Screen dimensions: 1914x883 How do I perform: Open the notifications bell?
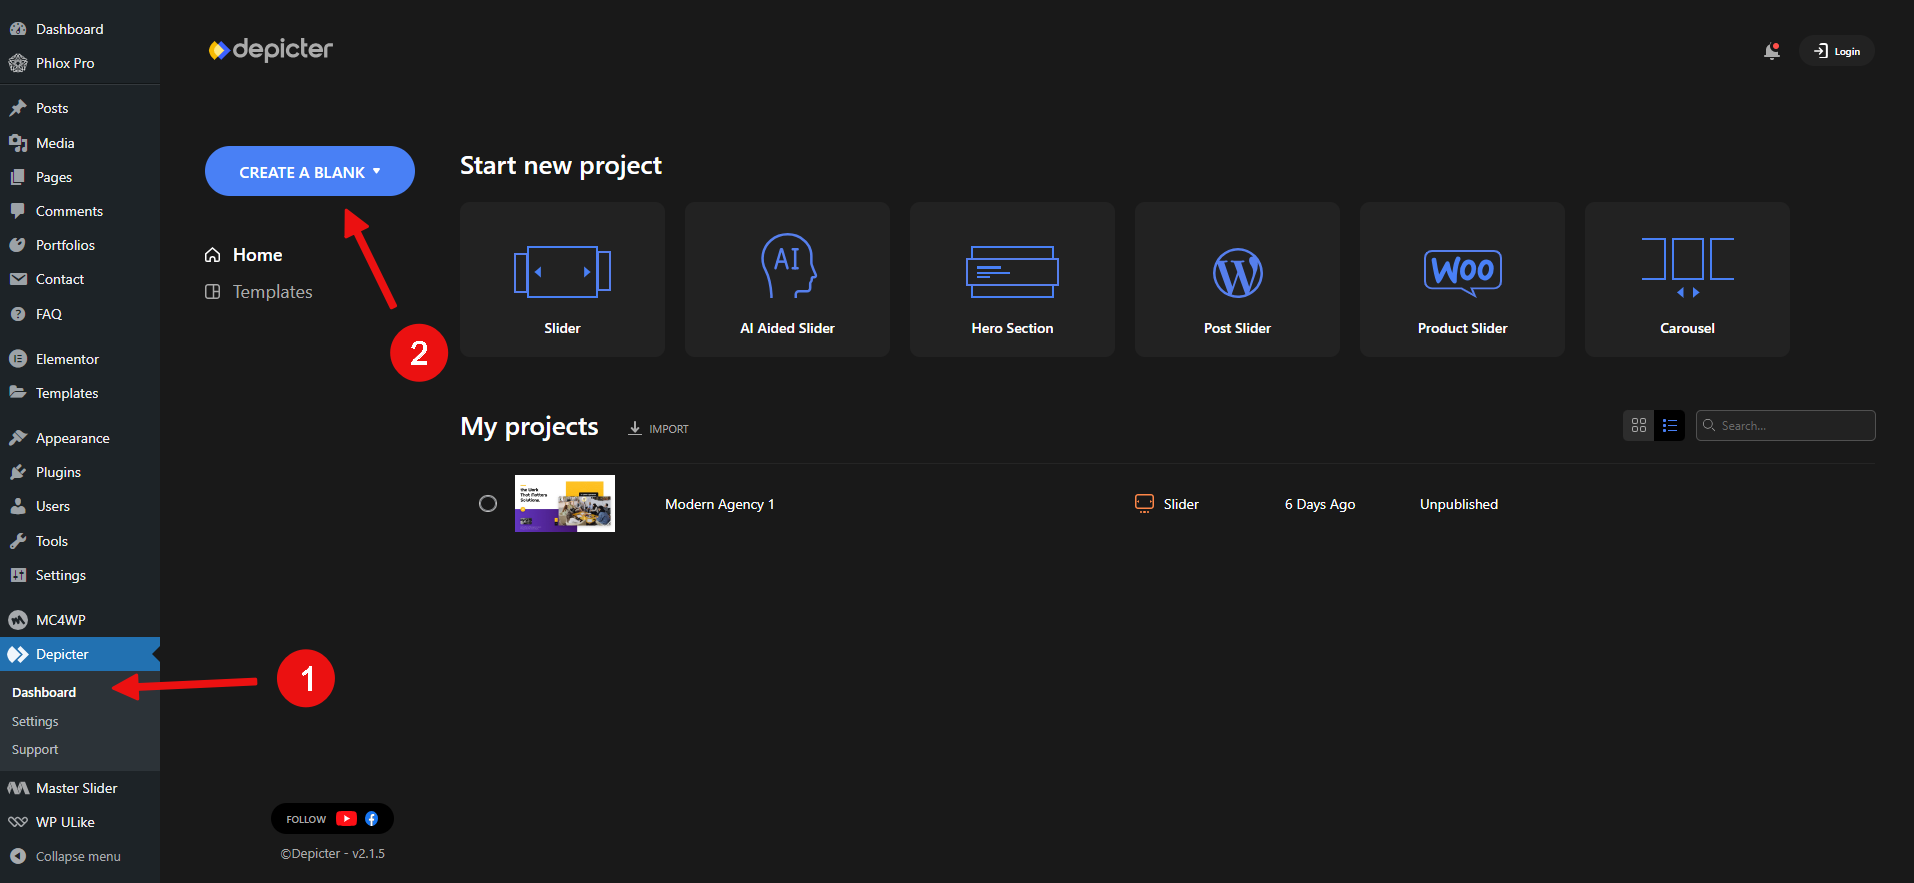tap(1771, 51)
